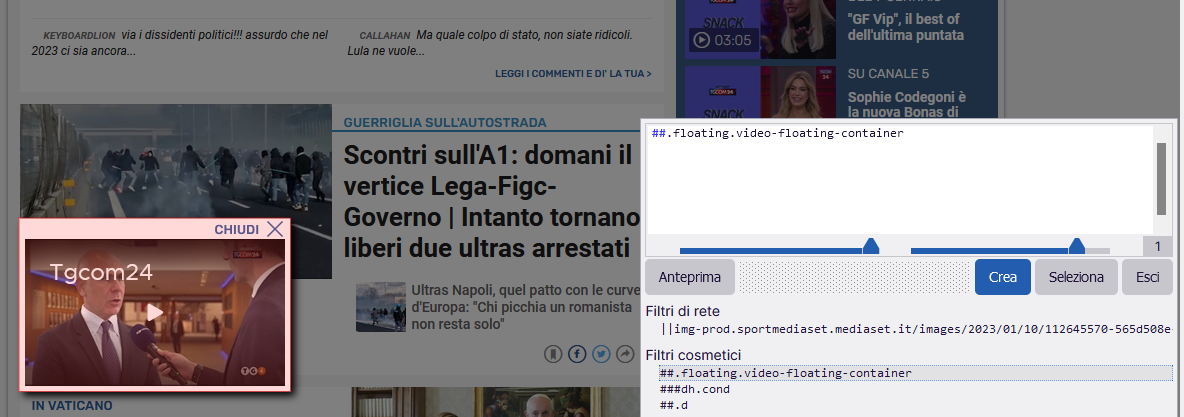1184x417 pixels.
Task: Click the A1 highway clashes photo
Action: click(x=176, y=161)
